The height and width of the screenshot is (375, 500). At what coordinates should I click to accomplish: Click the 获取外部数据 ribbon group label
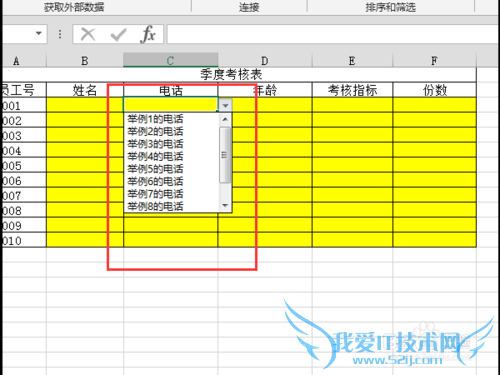(x=74, y=7)
